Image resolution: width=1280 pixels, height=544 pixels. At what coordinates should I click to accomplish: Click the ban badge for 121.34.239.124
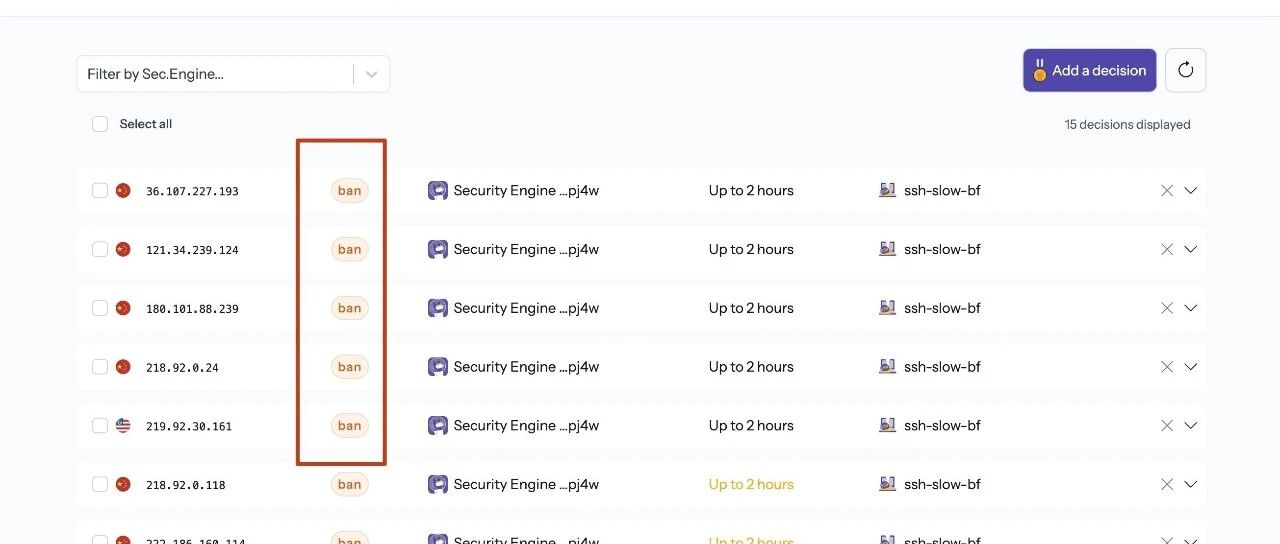[x=349, y=249]
